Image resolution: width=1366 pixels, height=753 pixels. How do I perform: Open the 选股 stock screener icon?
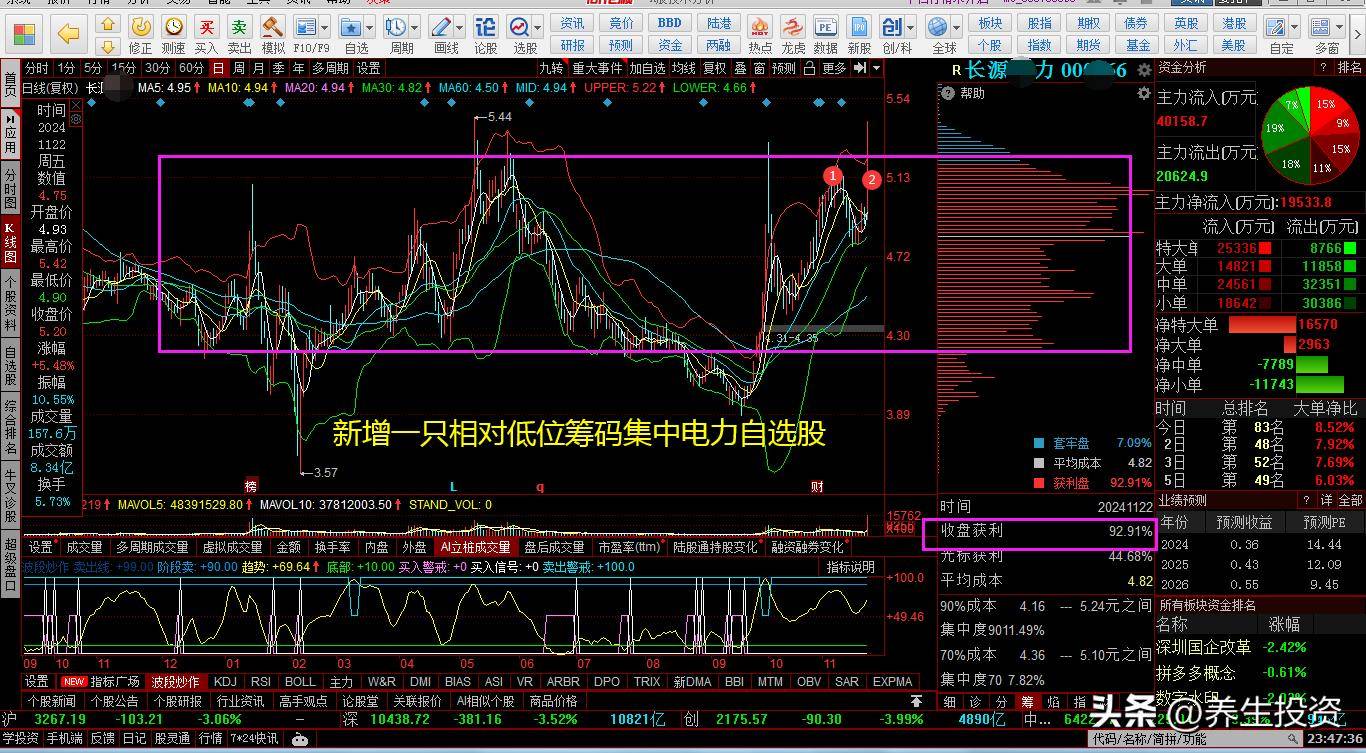point(520,27)
